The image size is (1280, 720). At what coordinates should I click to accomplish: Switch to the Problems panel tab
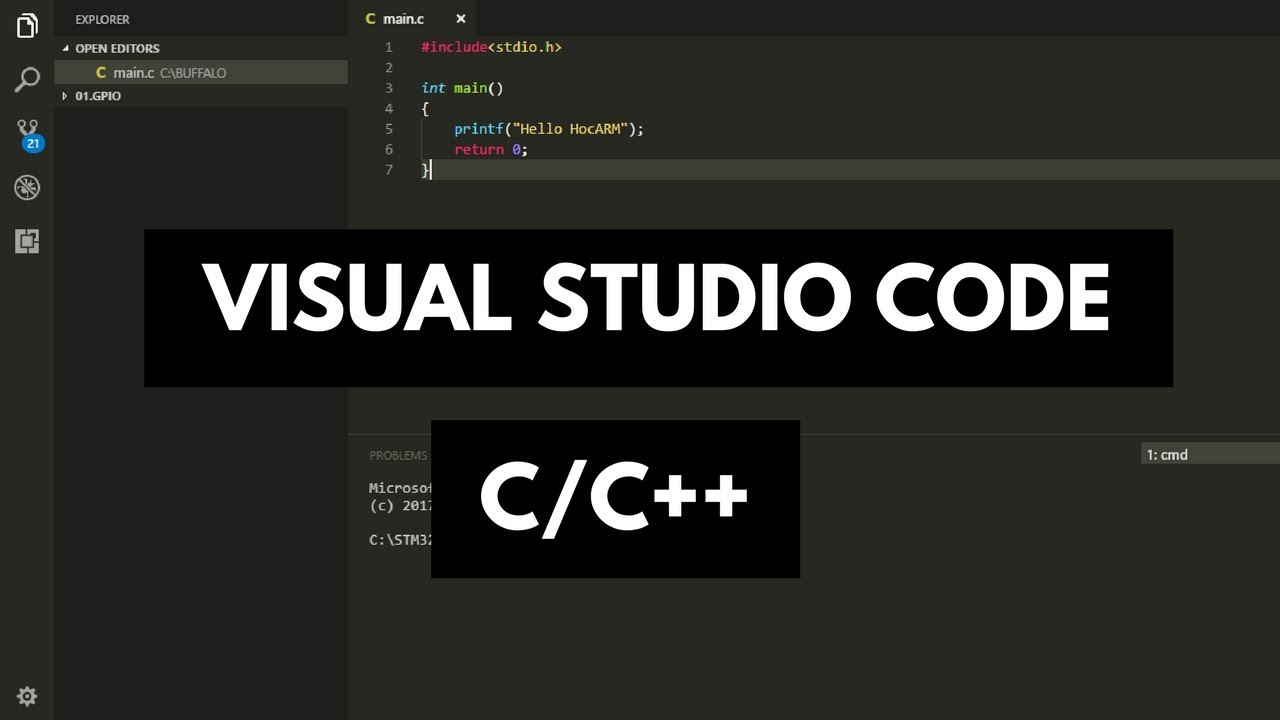point(398,455)
